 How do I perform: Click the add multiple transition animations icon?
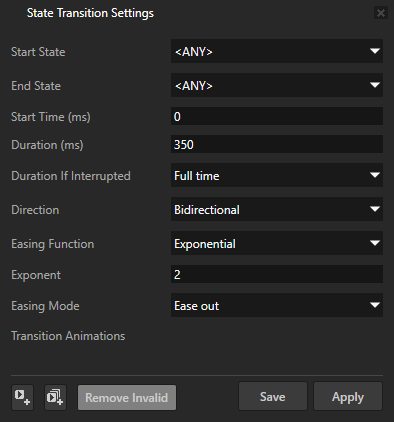pyautogui.click(x=55, y=397)
